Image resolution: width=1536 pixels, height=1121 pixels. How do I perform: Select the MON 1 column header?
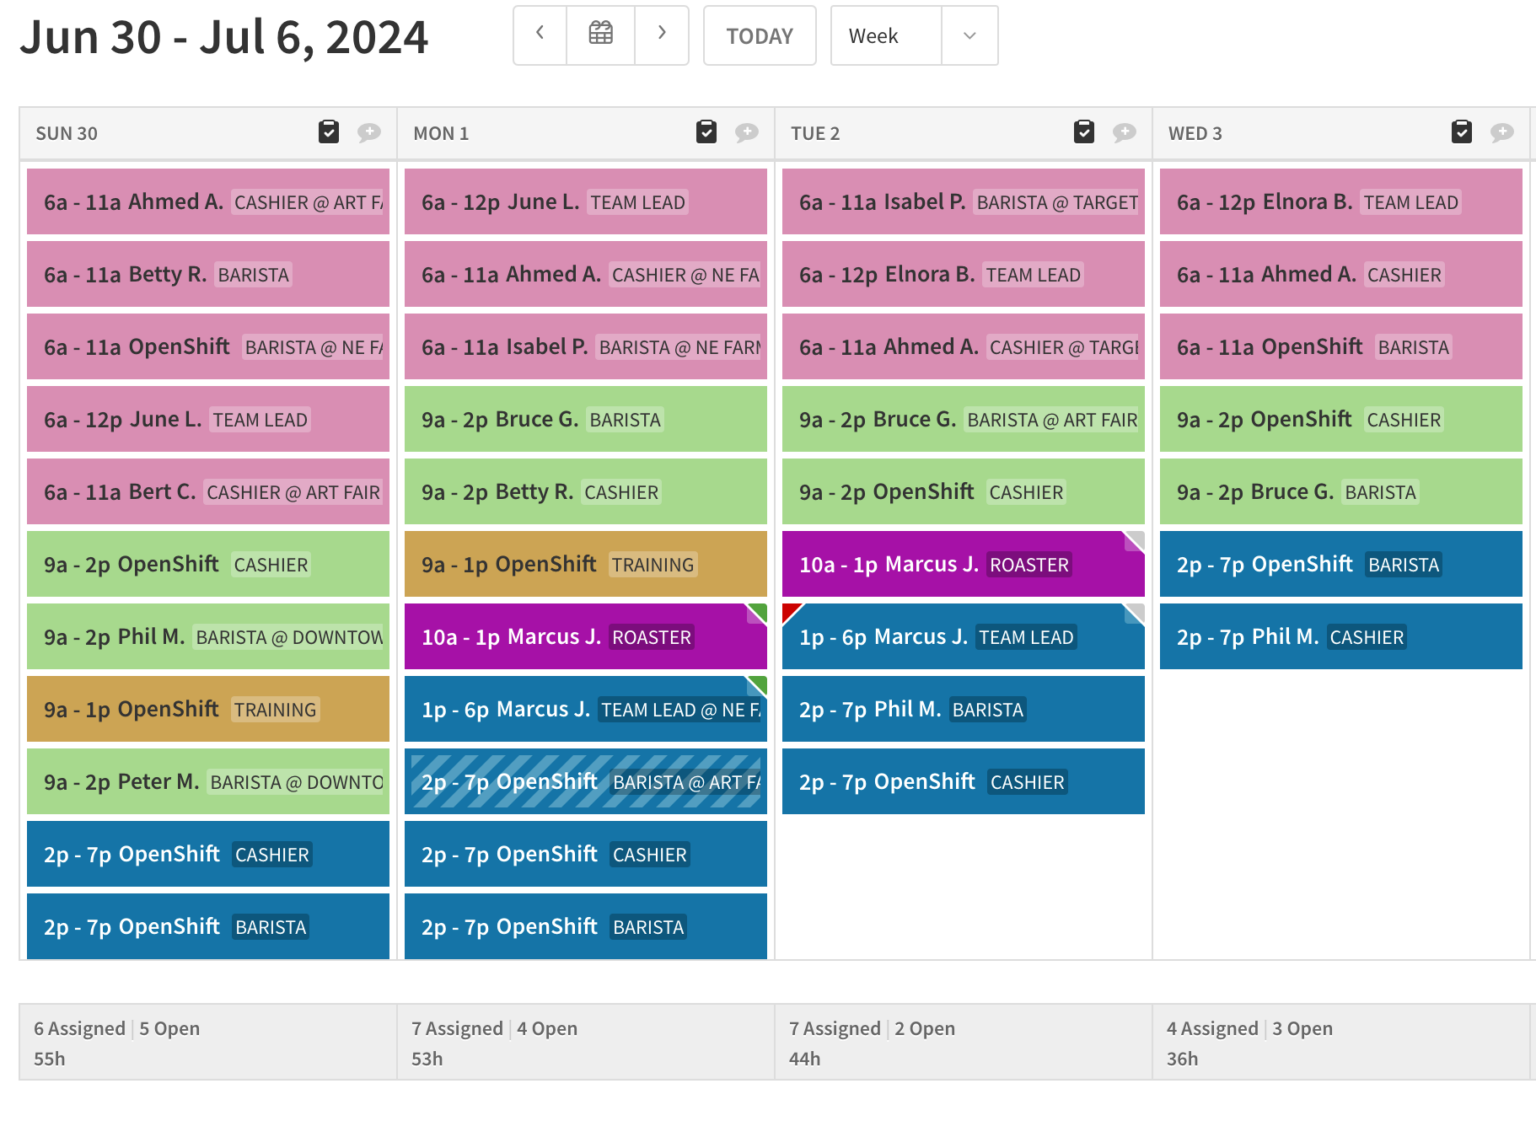(x=441, y=133)
